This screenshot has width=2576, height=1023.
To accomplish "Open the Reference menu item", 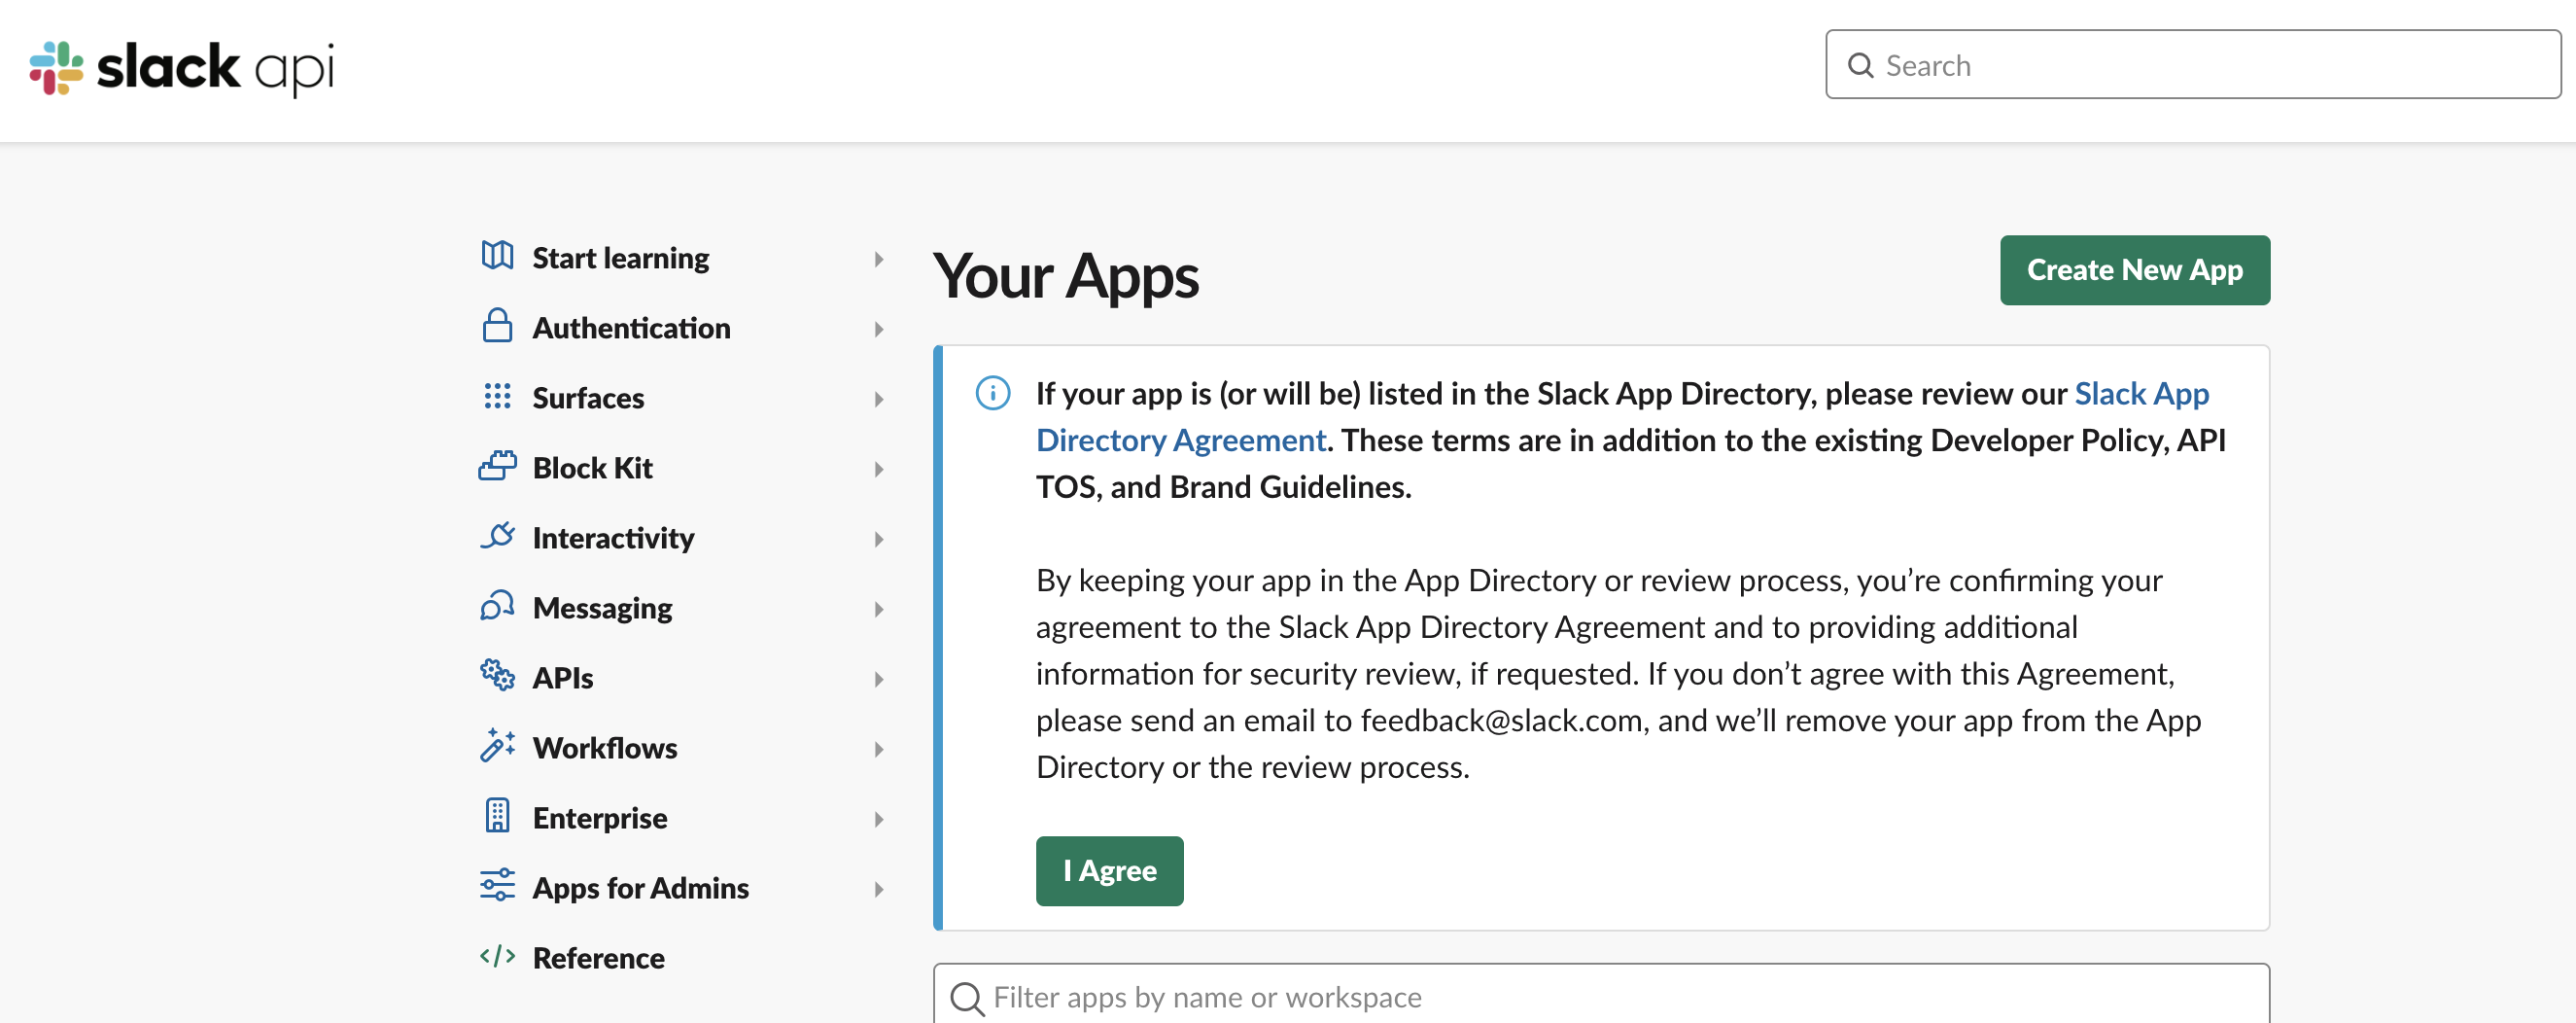I will click(x=599, y=958).
